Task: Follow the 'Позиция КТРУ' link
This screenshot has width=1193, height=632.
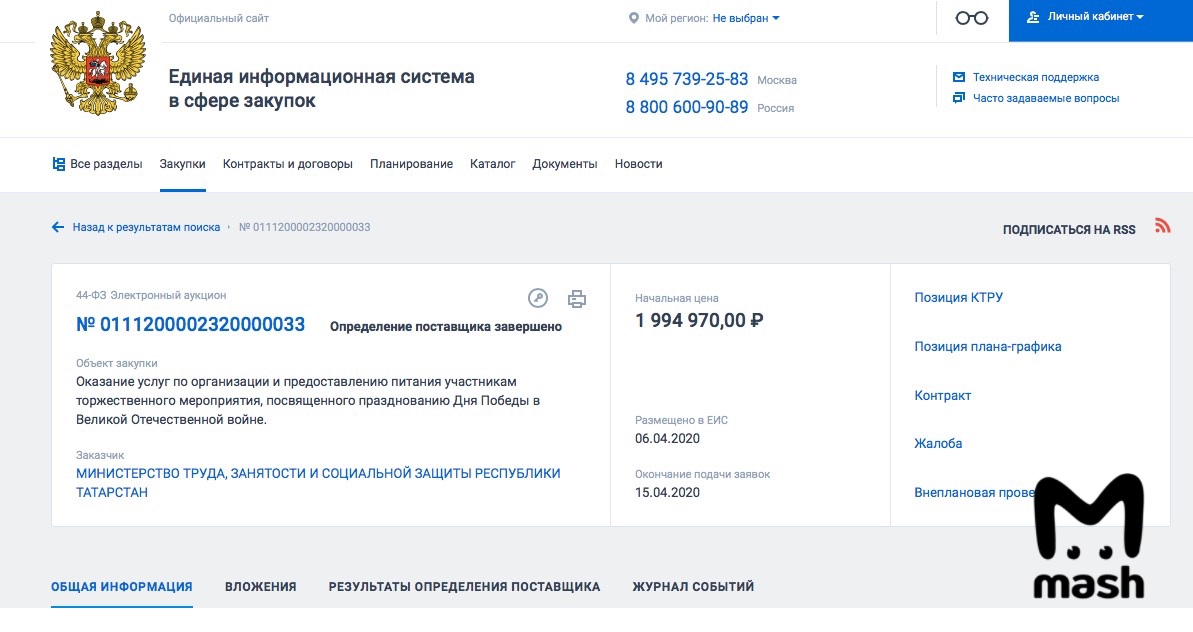Action: 958,297
